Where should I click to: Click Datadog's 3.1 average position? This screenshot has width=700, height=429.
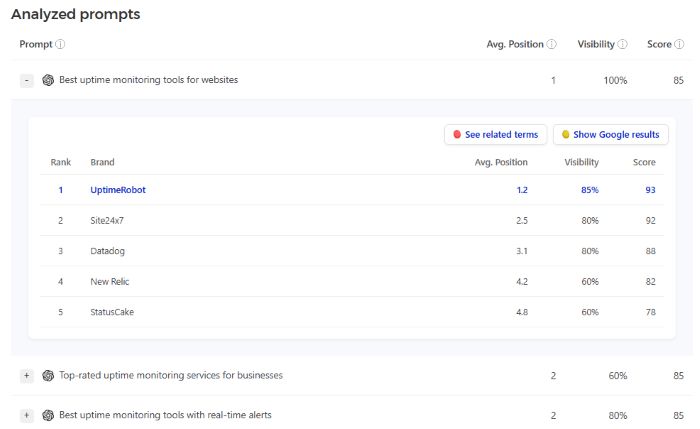[522, 251]
